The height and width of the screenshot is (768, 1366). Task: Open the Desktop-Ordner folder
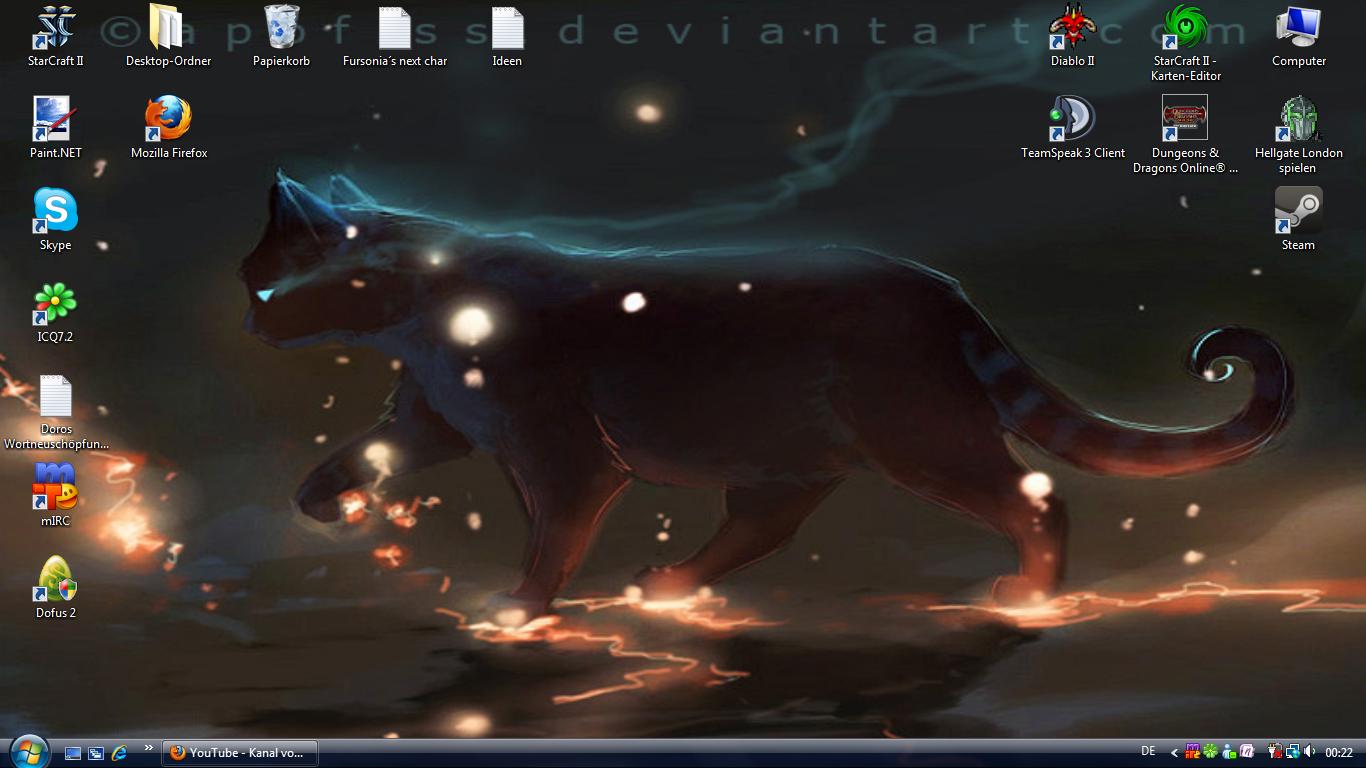tap(168, 36)
